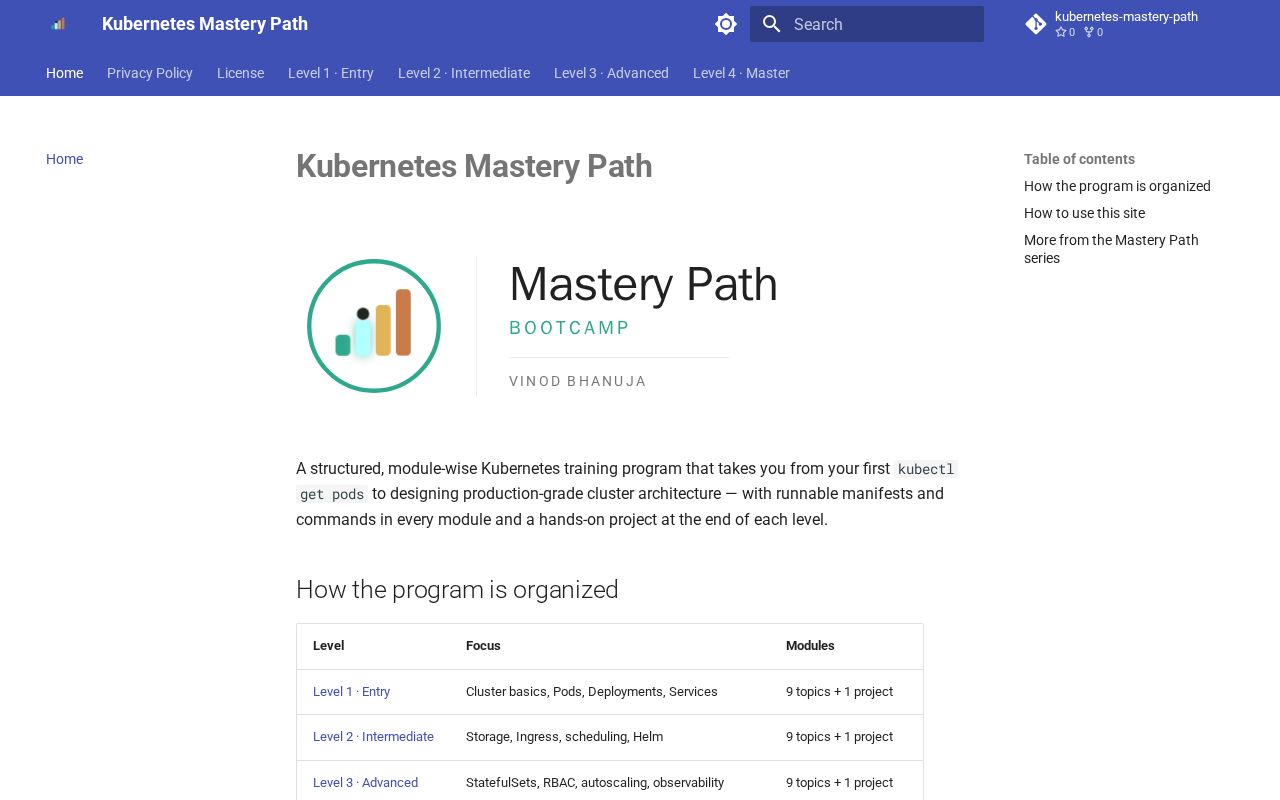The width and height of the screenshot is (1280, 800).
Task: Focus the Search input field
Action: [867, 24]
